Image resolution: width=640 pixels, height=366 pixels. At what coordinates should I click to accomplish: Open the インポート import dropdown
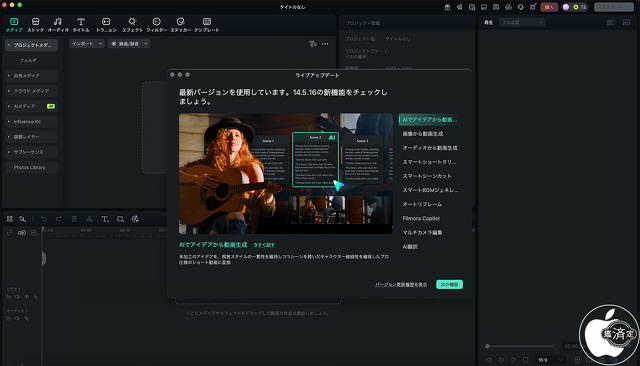87,44
